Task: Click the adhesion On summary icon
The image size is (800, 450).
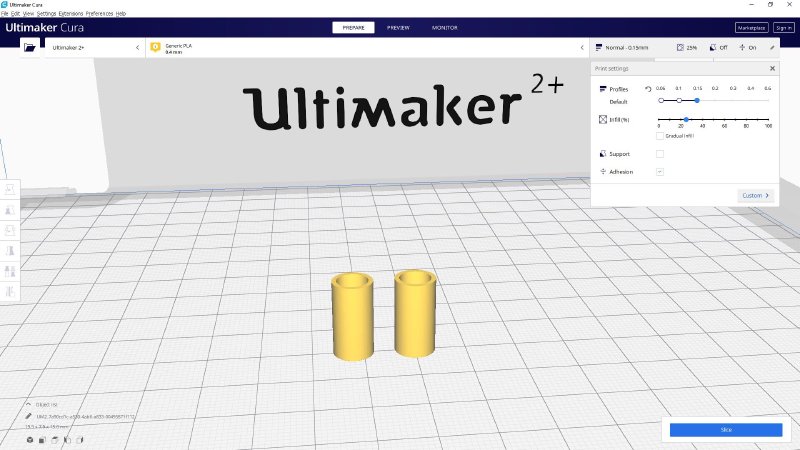Action: (x=742, y=47)
